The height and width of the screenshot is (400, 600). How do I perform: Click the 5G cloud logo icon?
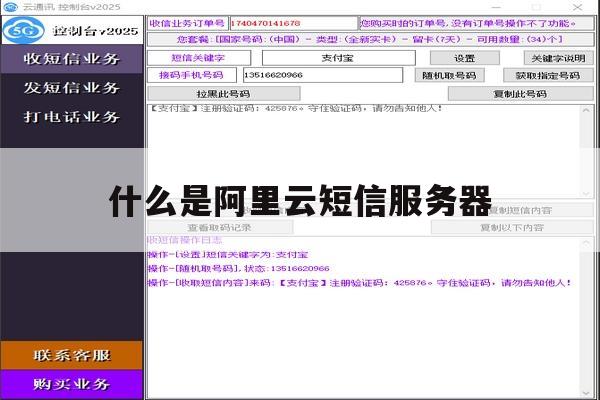coord(24,30)
